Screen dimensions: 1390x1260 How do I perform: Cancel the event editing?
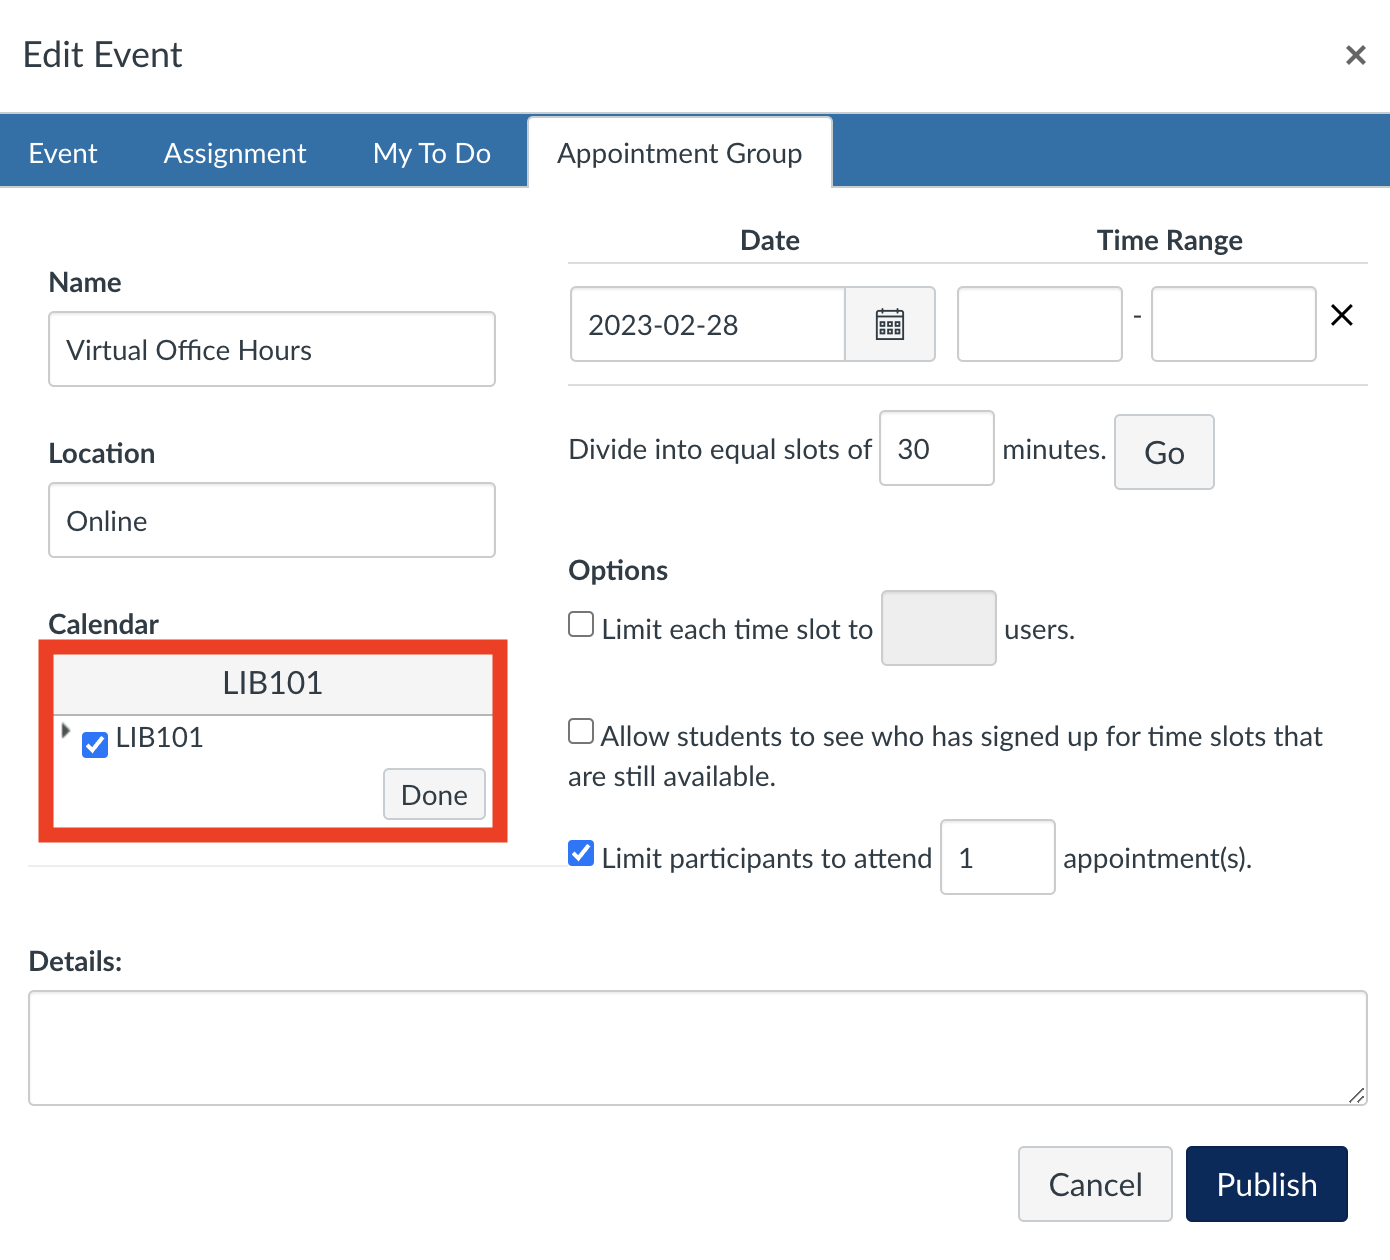(1095, 1184)
